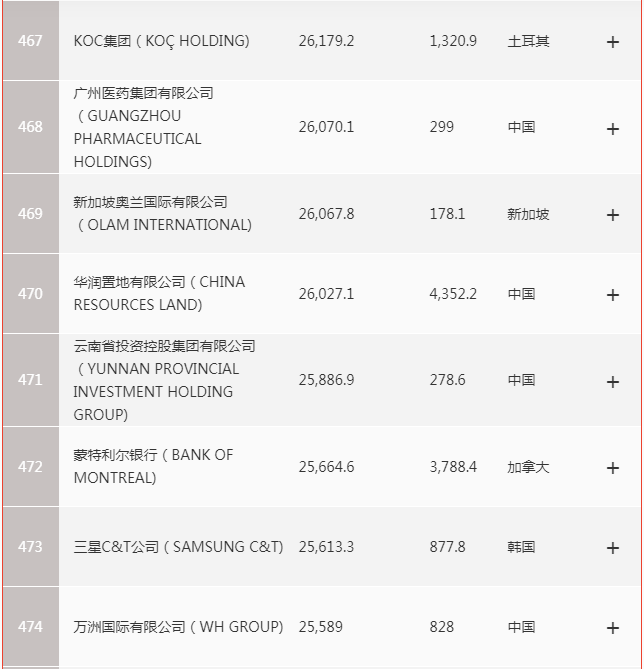The height and width of the screenshot is (669, 644).
Task: Expand WH Group row details
Action: point(613,628)
